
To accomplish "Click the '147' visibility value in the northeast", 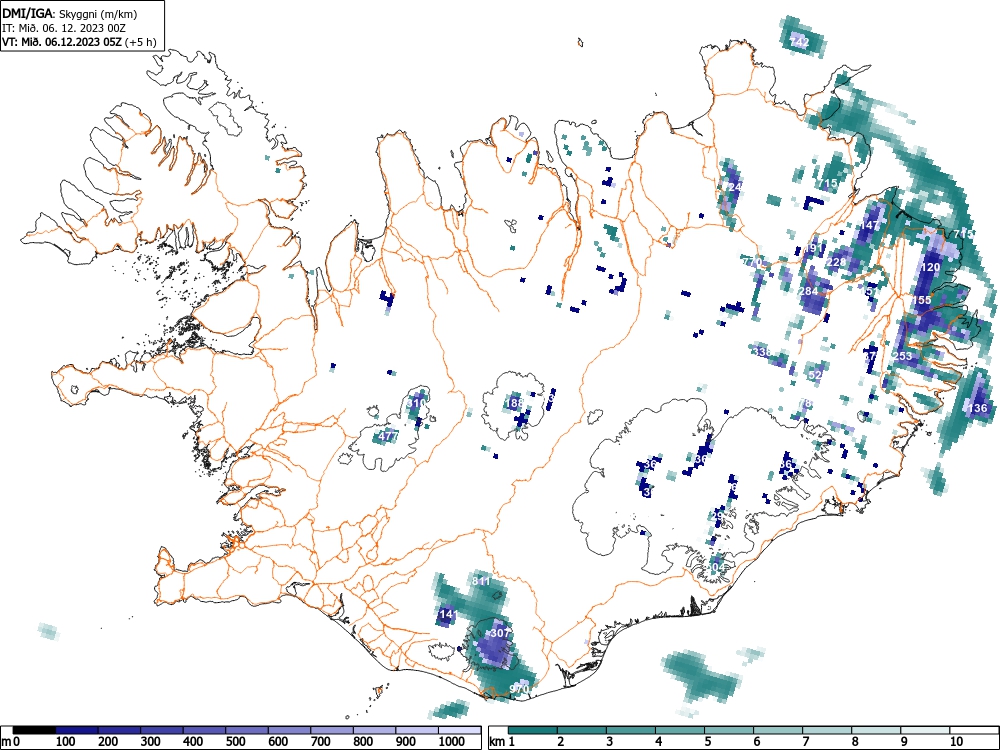I will click(x=870, y=225).
